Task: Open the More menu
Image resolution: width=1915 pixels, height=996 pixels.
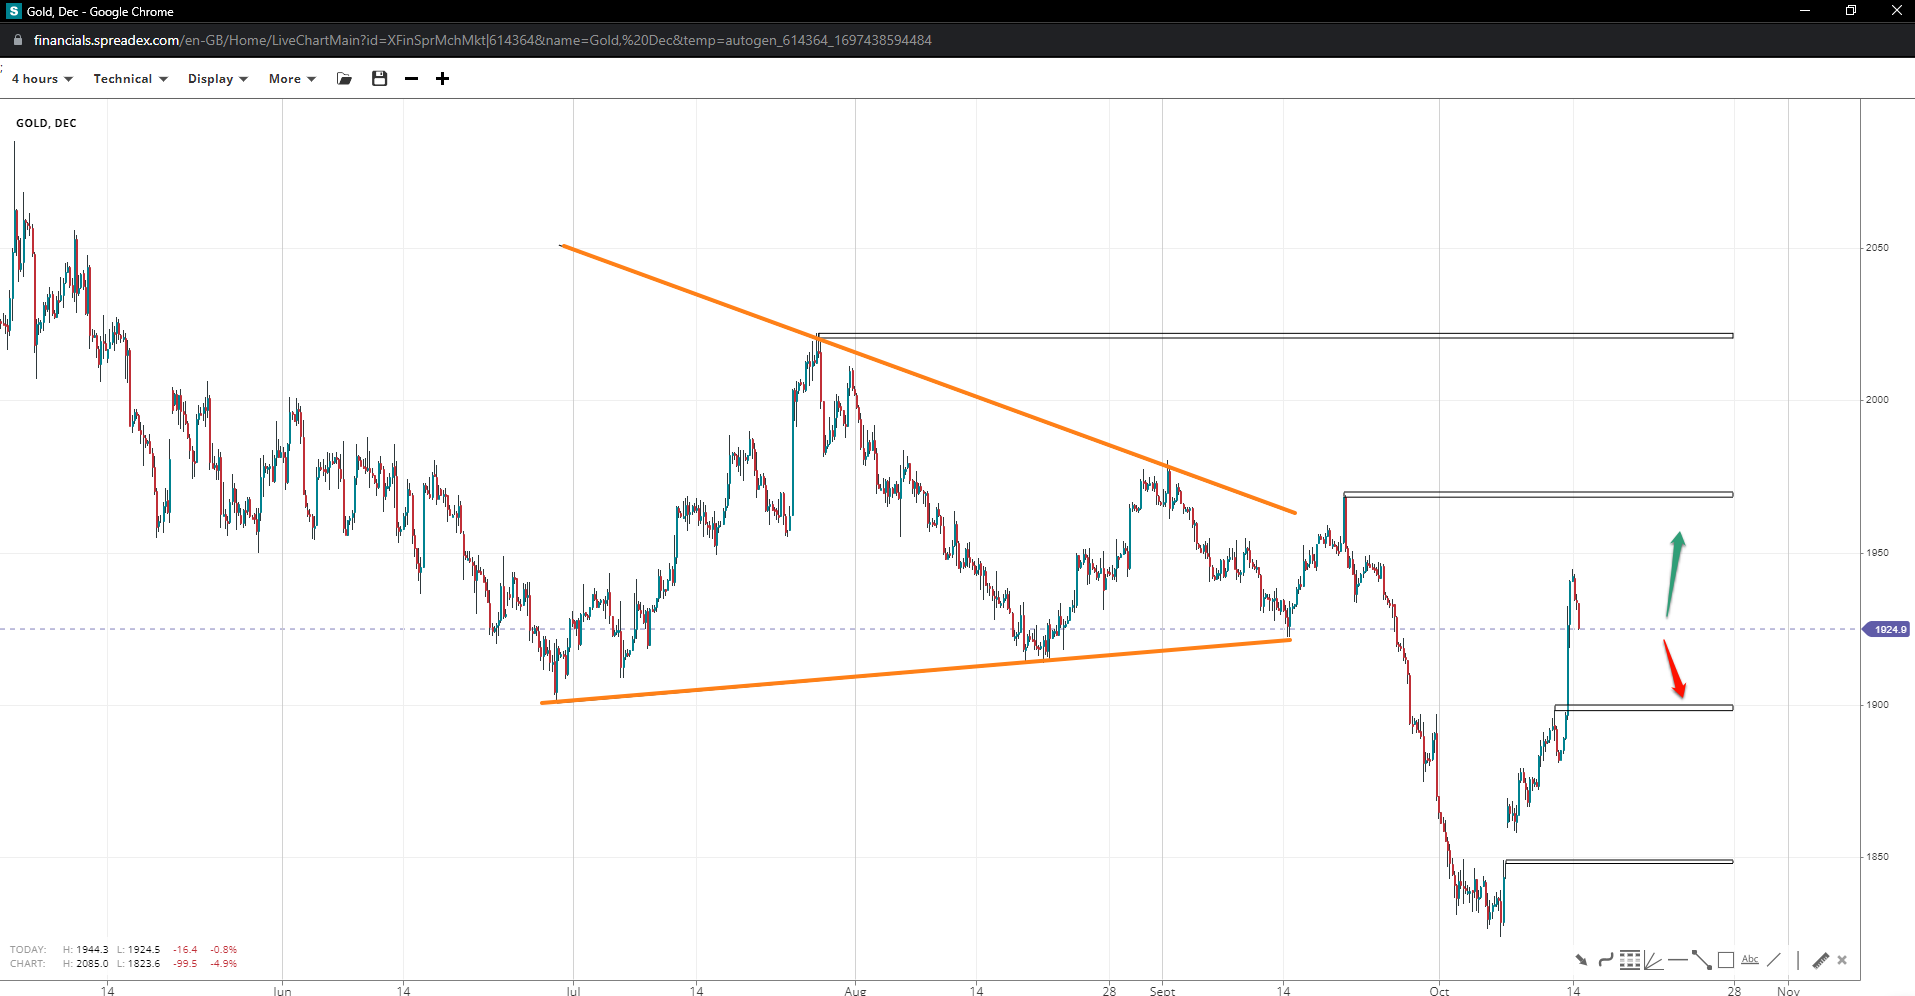Action: (292, 79)
